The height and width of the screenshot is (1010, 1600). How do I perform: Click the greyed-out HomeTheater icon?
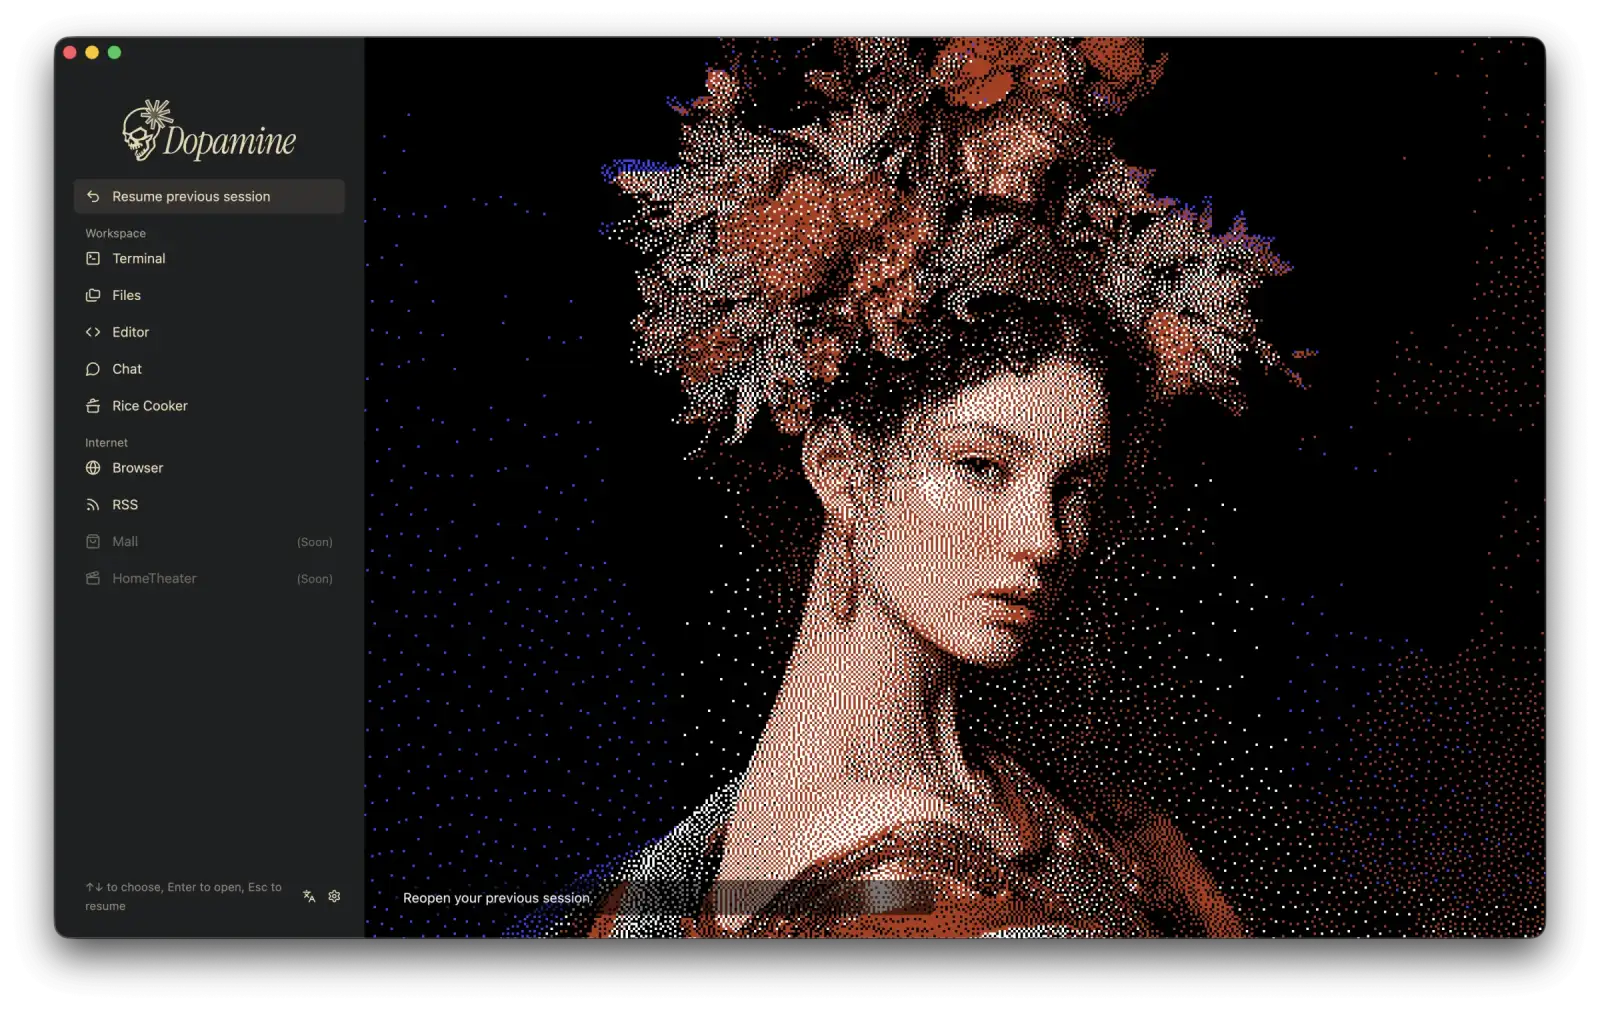[x=93, y=578]
